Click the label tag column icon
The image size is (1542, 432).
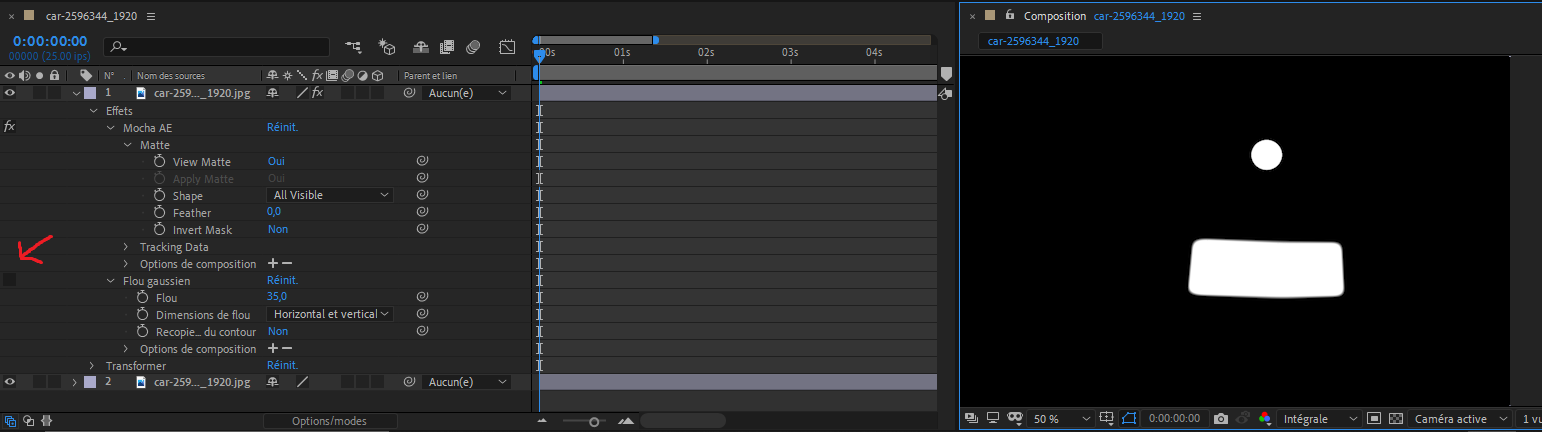tap(86, 75)
